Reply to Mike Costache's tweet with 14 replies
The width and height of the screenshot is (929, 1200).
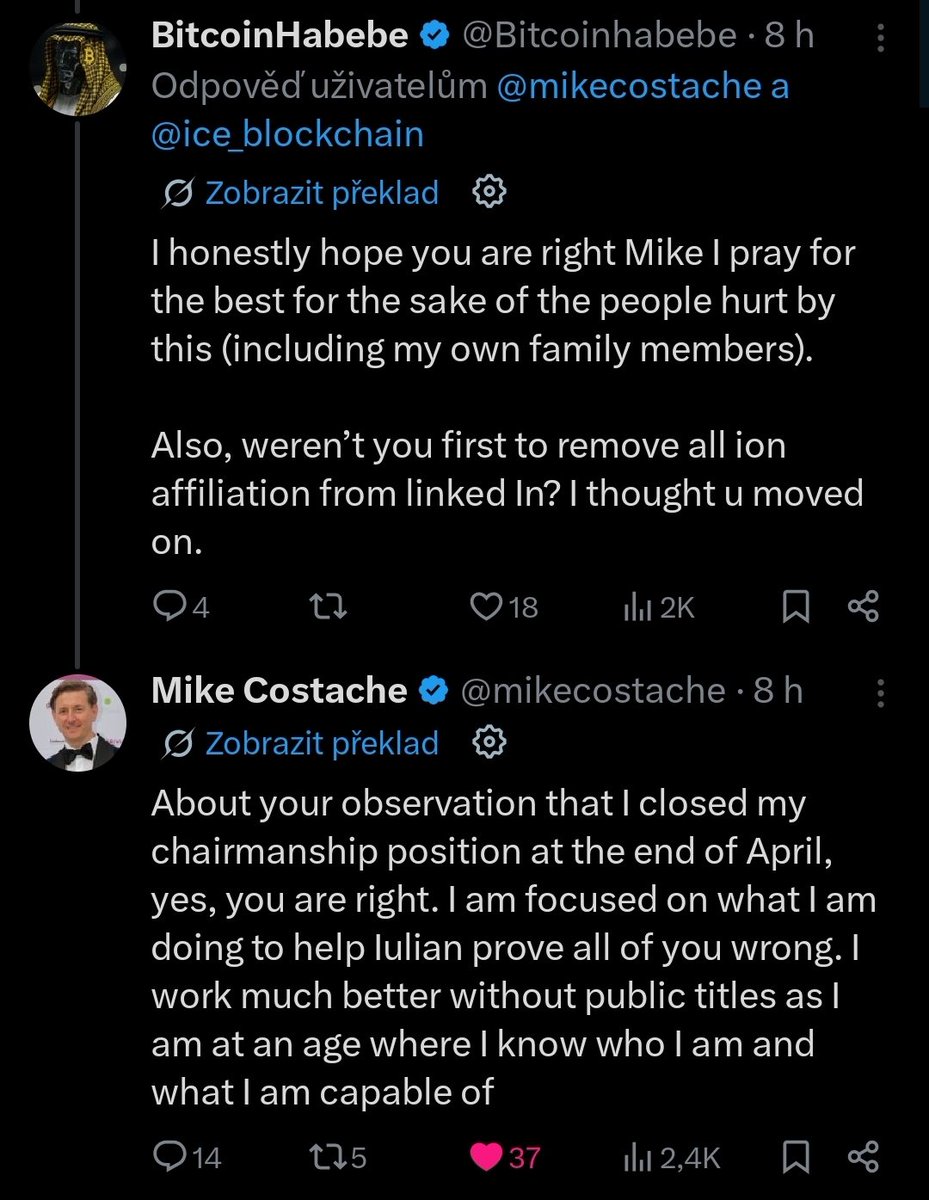pyautogui.click(x=186, y=1158)
